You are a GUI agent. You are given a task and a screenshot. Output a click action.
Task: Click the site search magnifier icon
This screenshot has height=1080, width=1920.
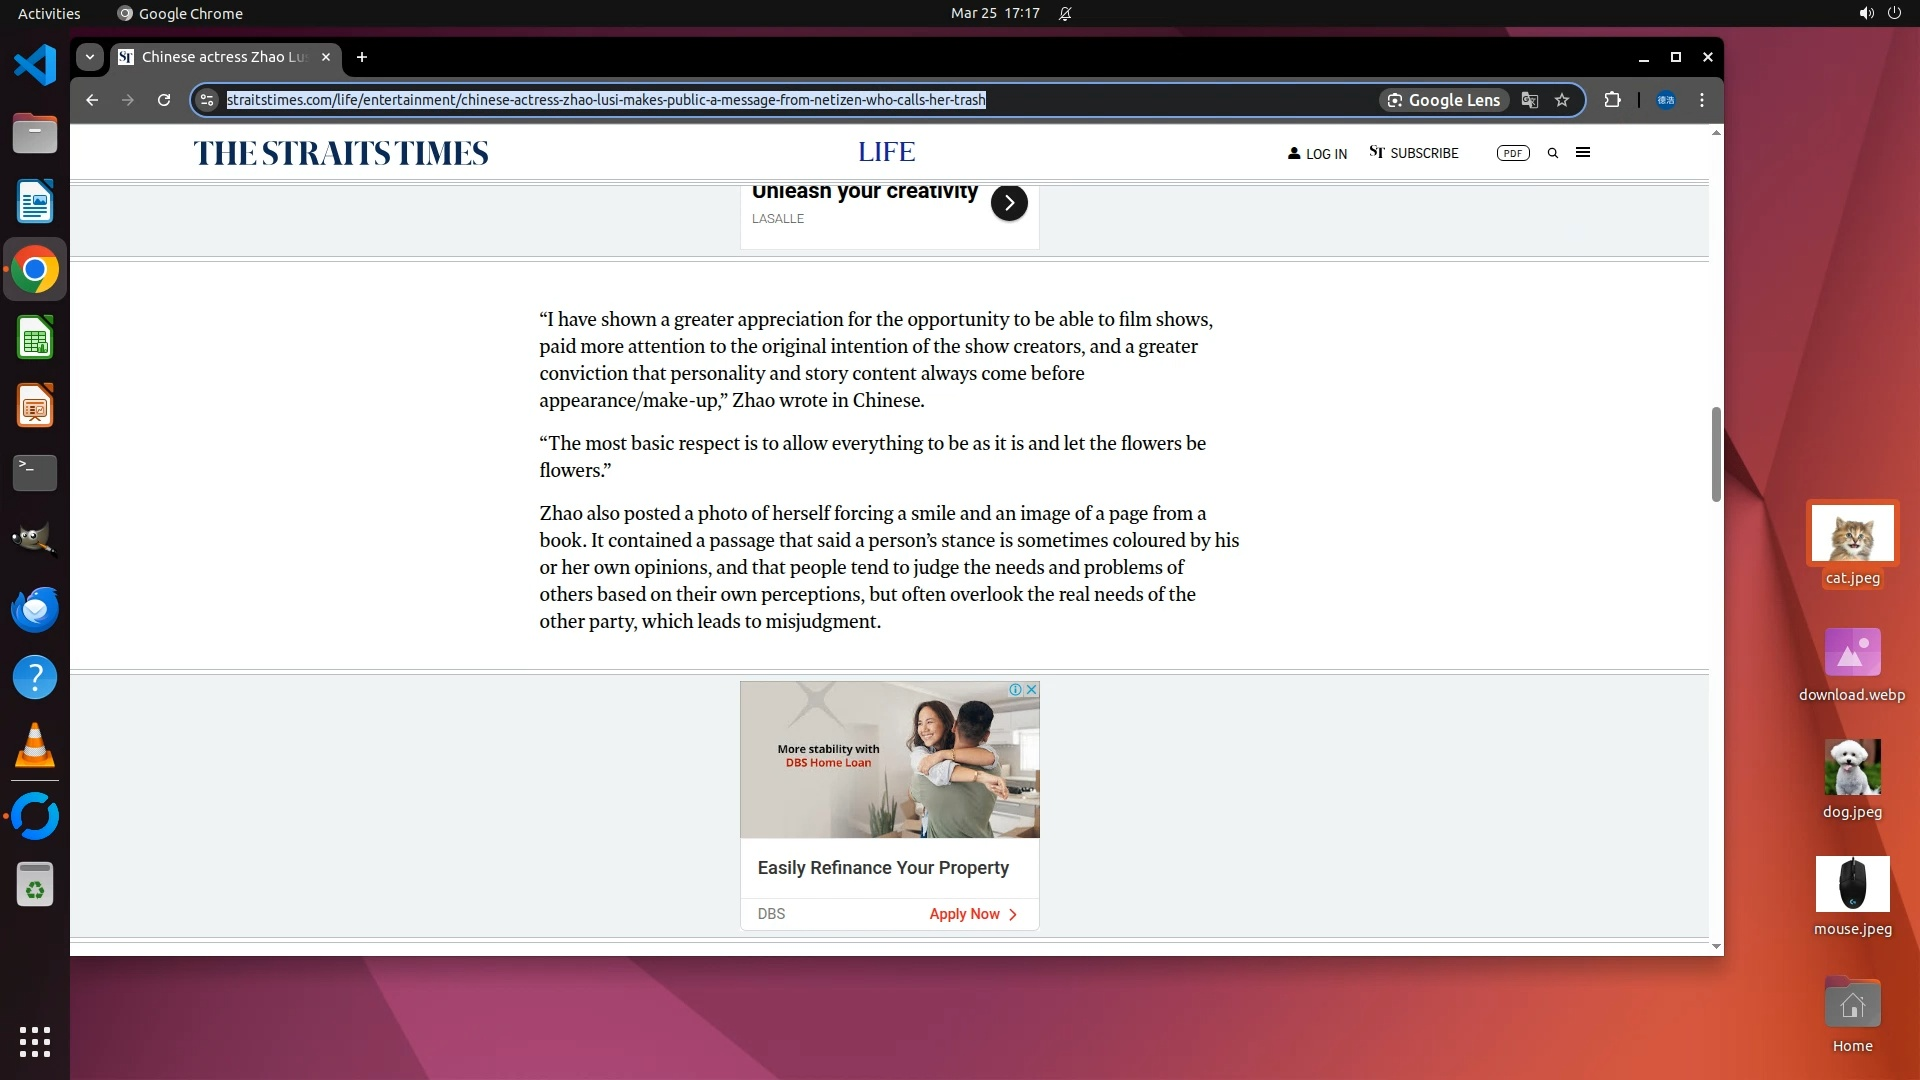[1553, 153]
